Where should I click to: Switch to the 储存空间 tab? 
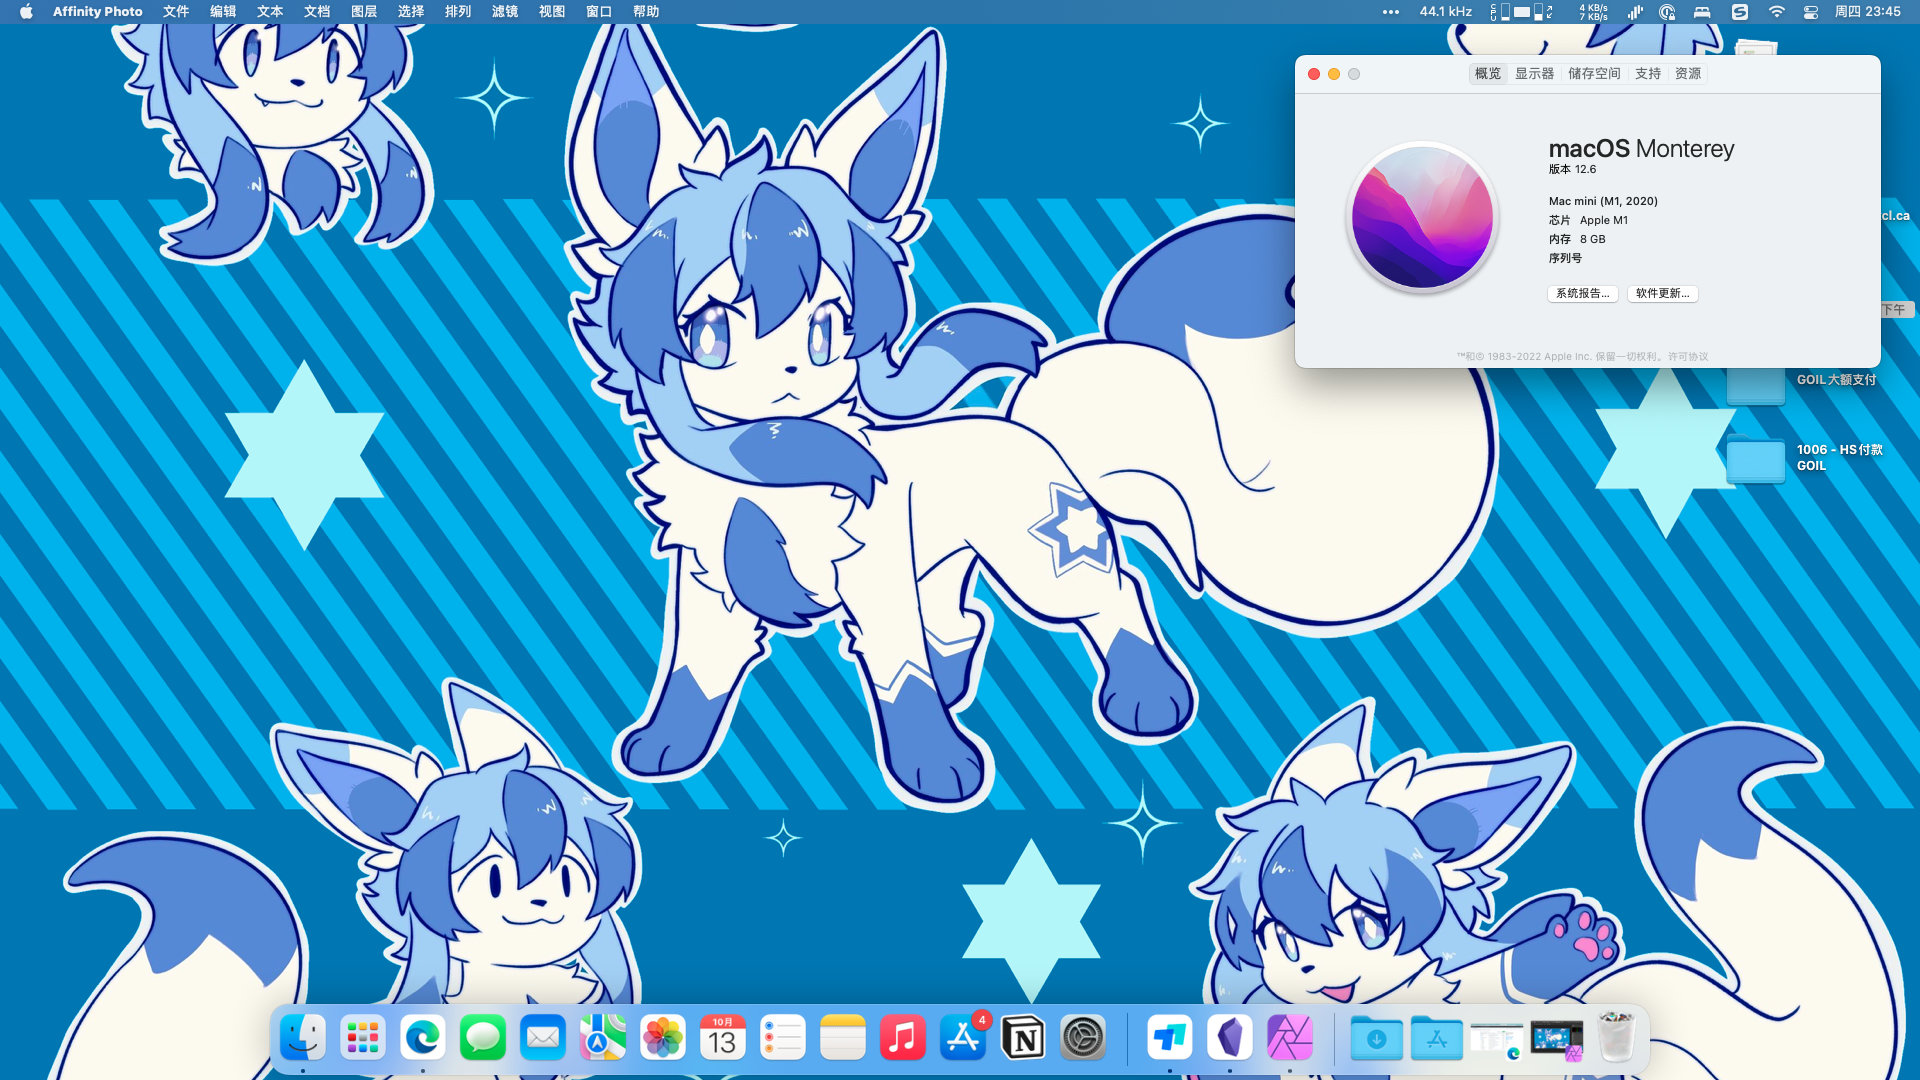click(x=1594, y=74)
